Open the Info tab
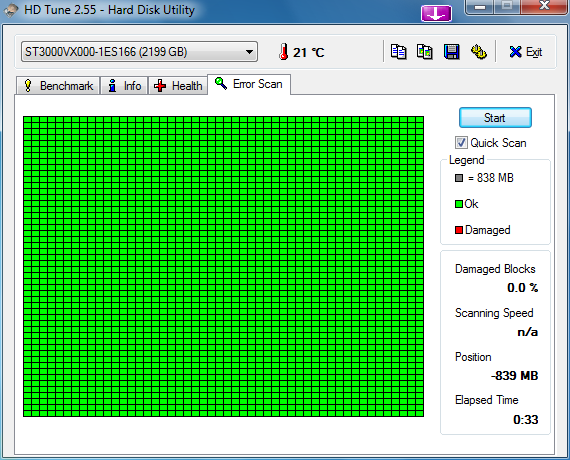Screen dimensions: 570x460 point(124,86)
